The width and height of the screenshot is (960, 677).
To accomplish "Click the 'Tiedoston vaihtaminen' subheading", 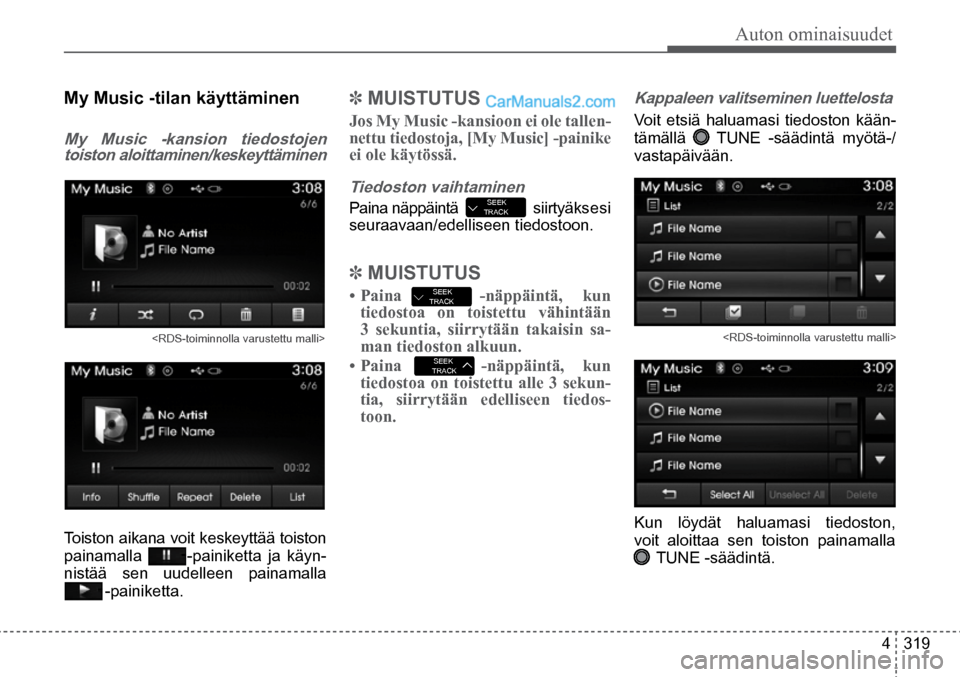I will click(x=437, y=187).
